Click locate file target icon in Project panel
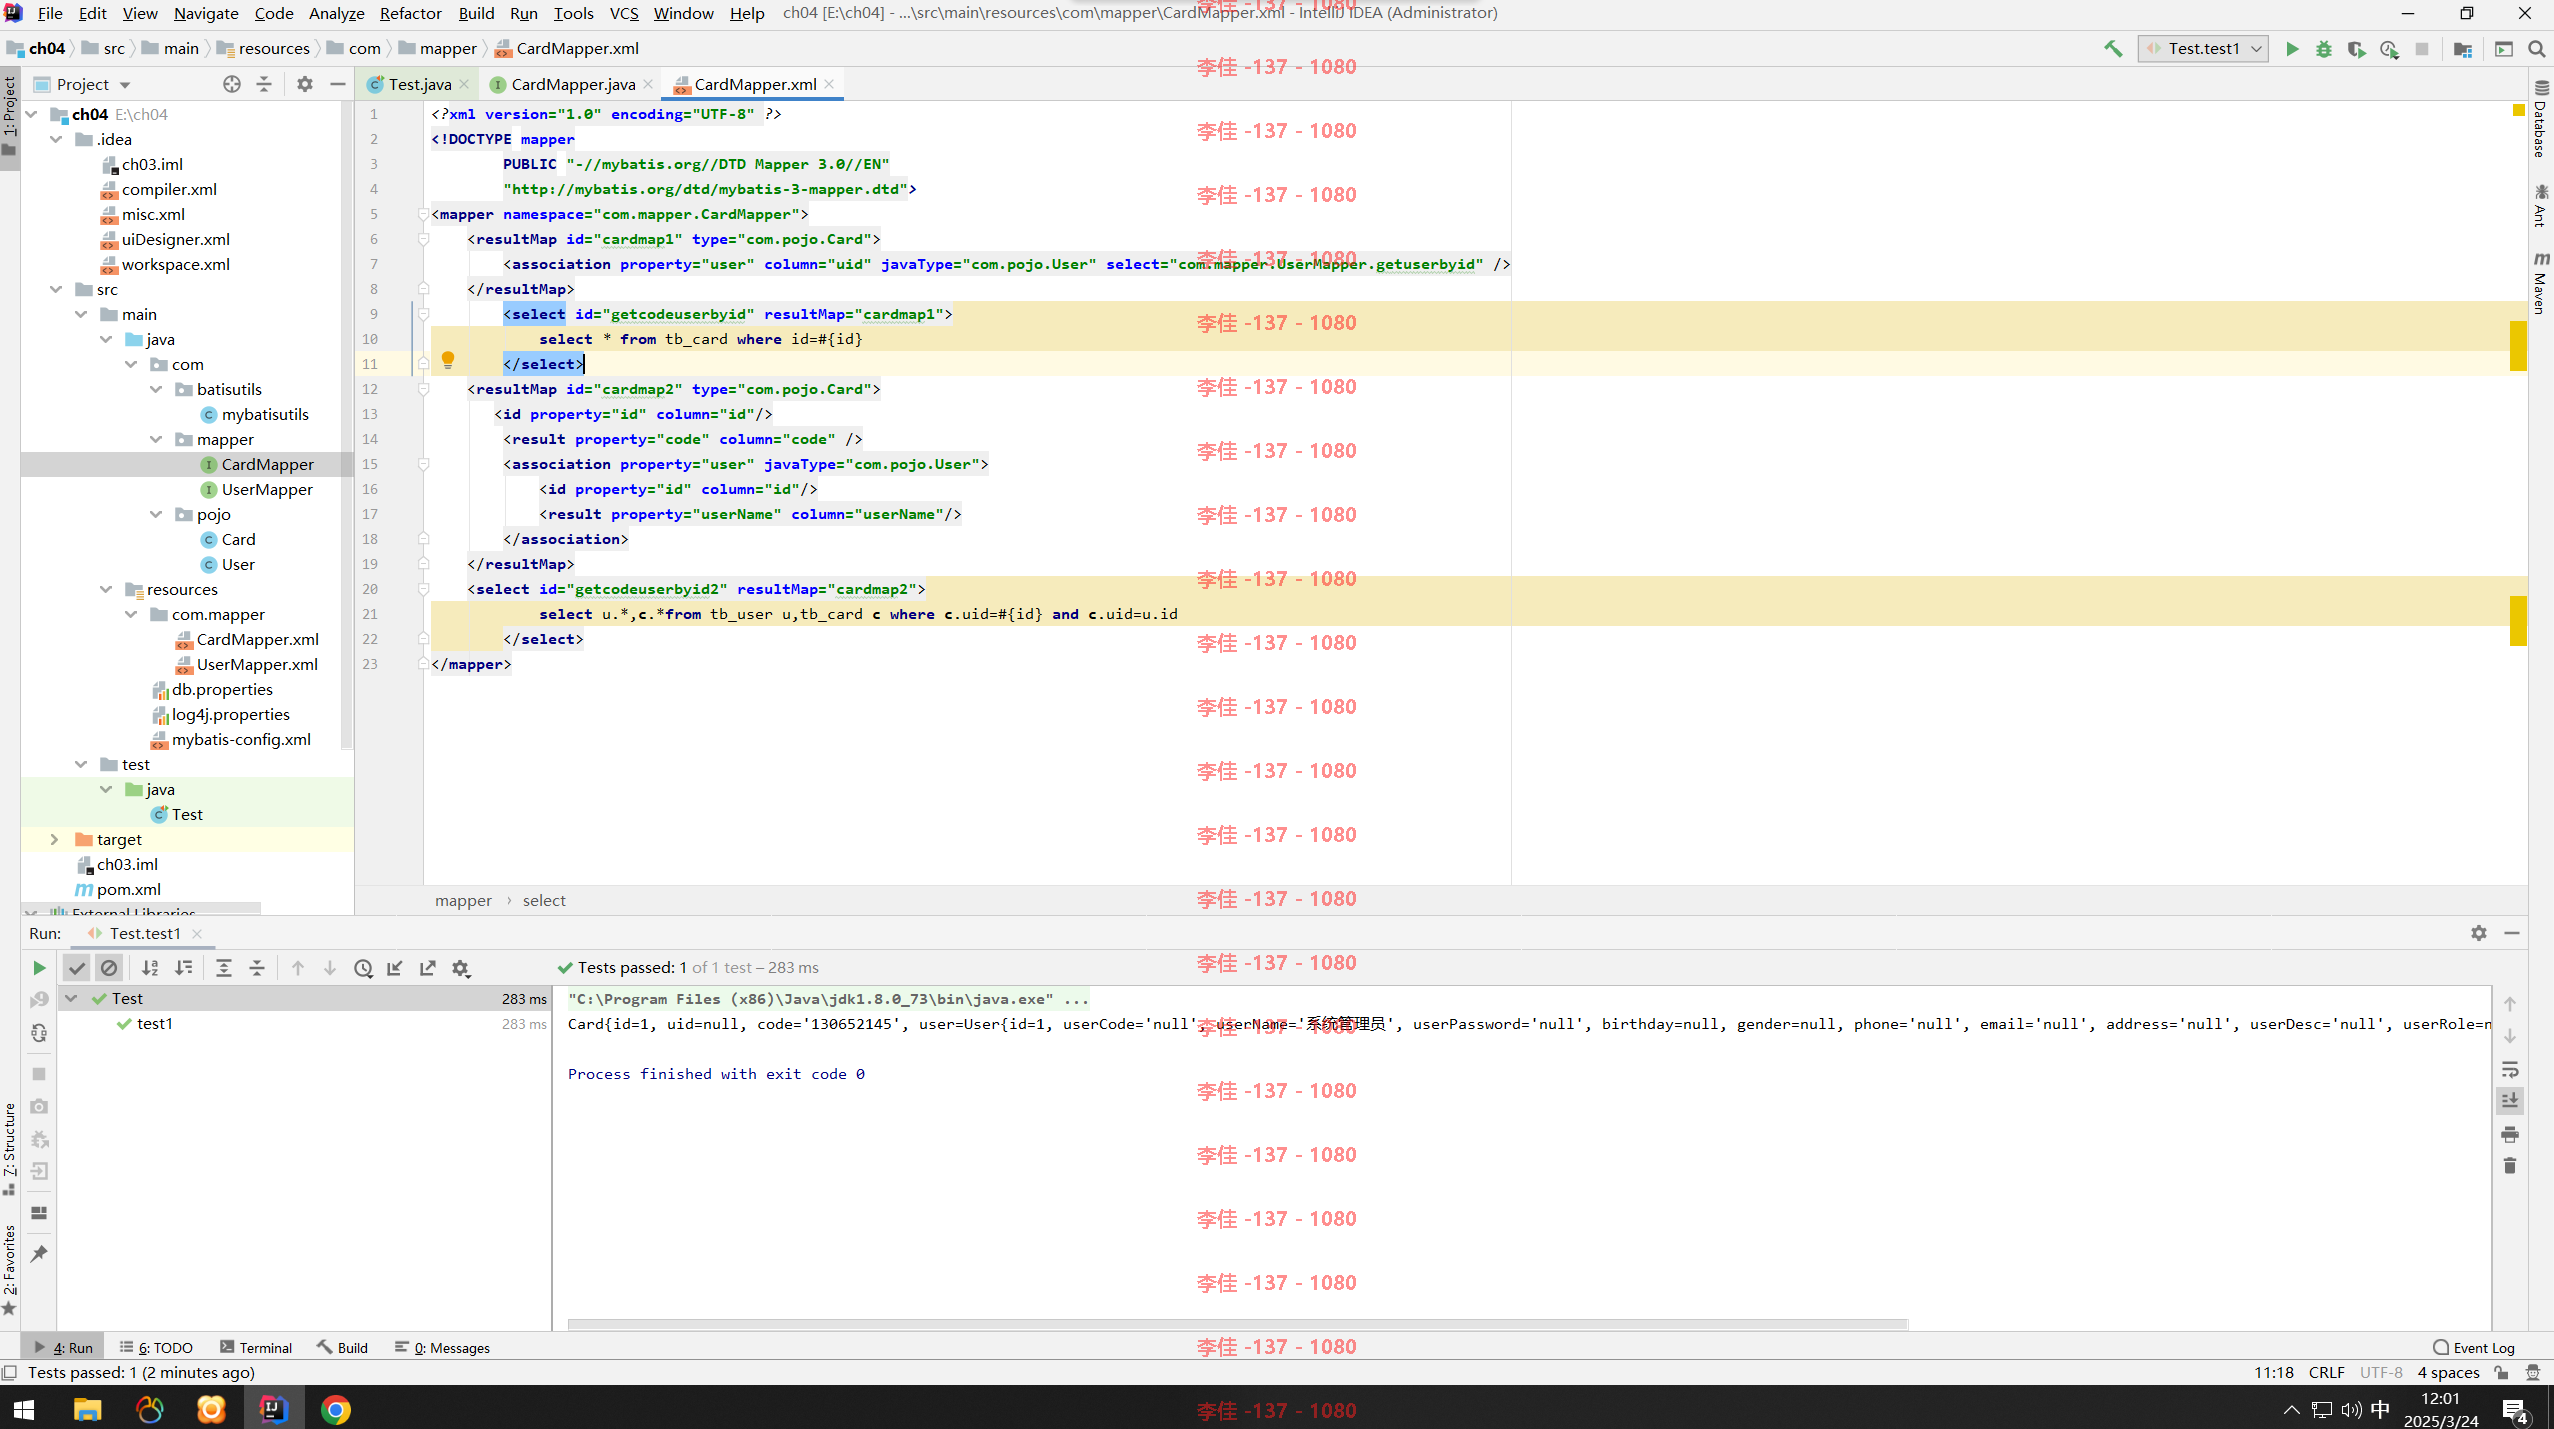 pos(232,84)
